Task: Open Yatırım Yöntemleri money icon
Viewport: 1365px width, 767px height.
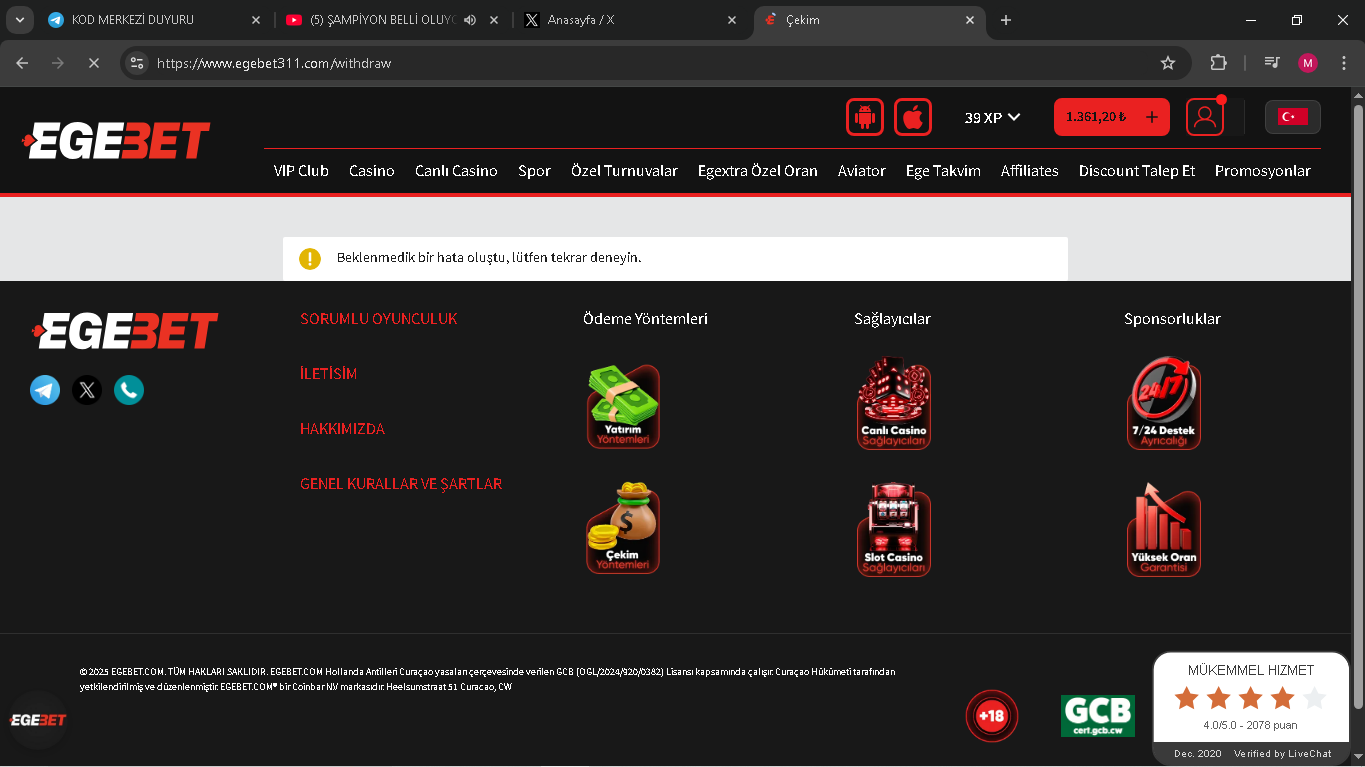Action: 623,406
